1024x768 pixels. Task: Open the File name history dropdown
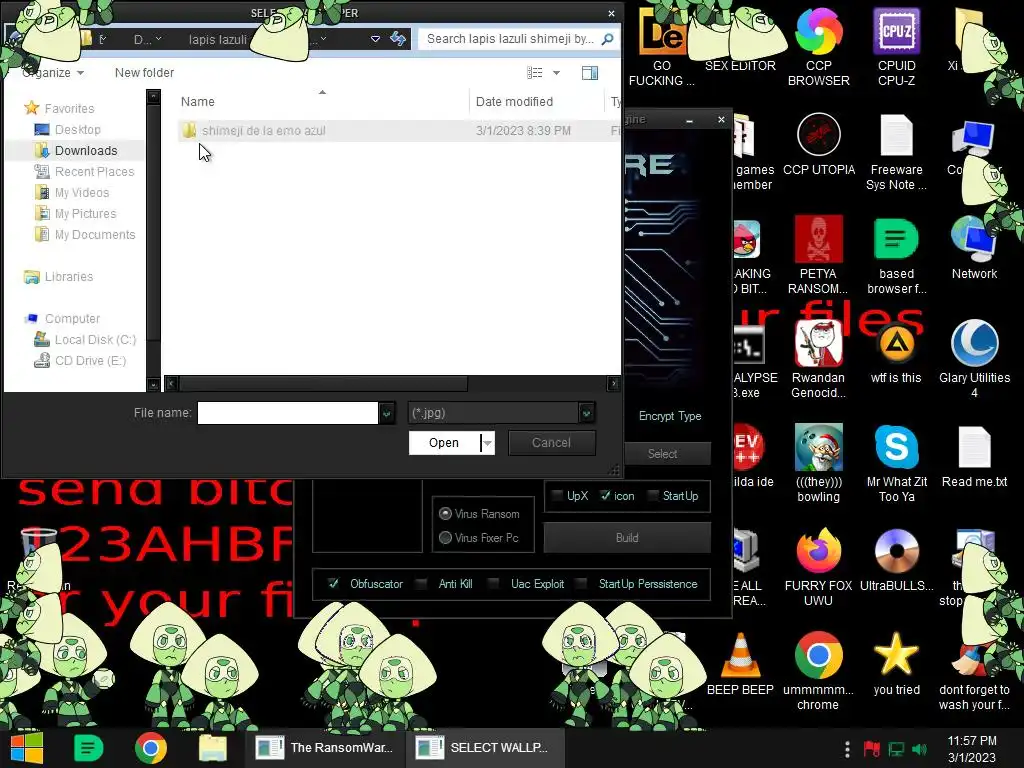(x=387, y=413)
